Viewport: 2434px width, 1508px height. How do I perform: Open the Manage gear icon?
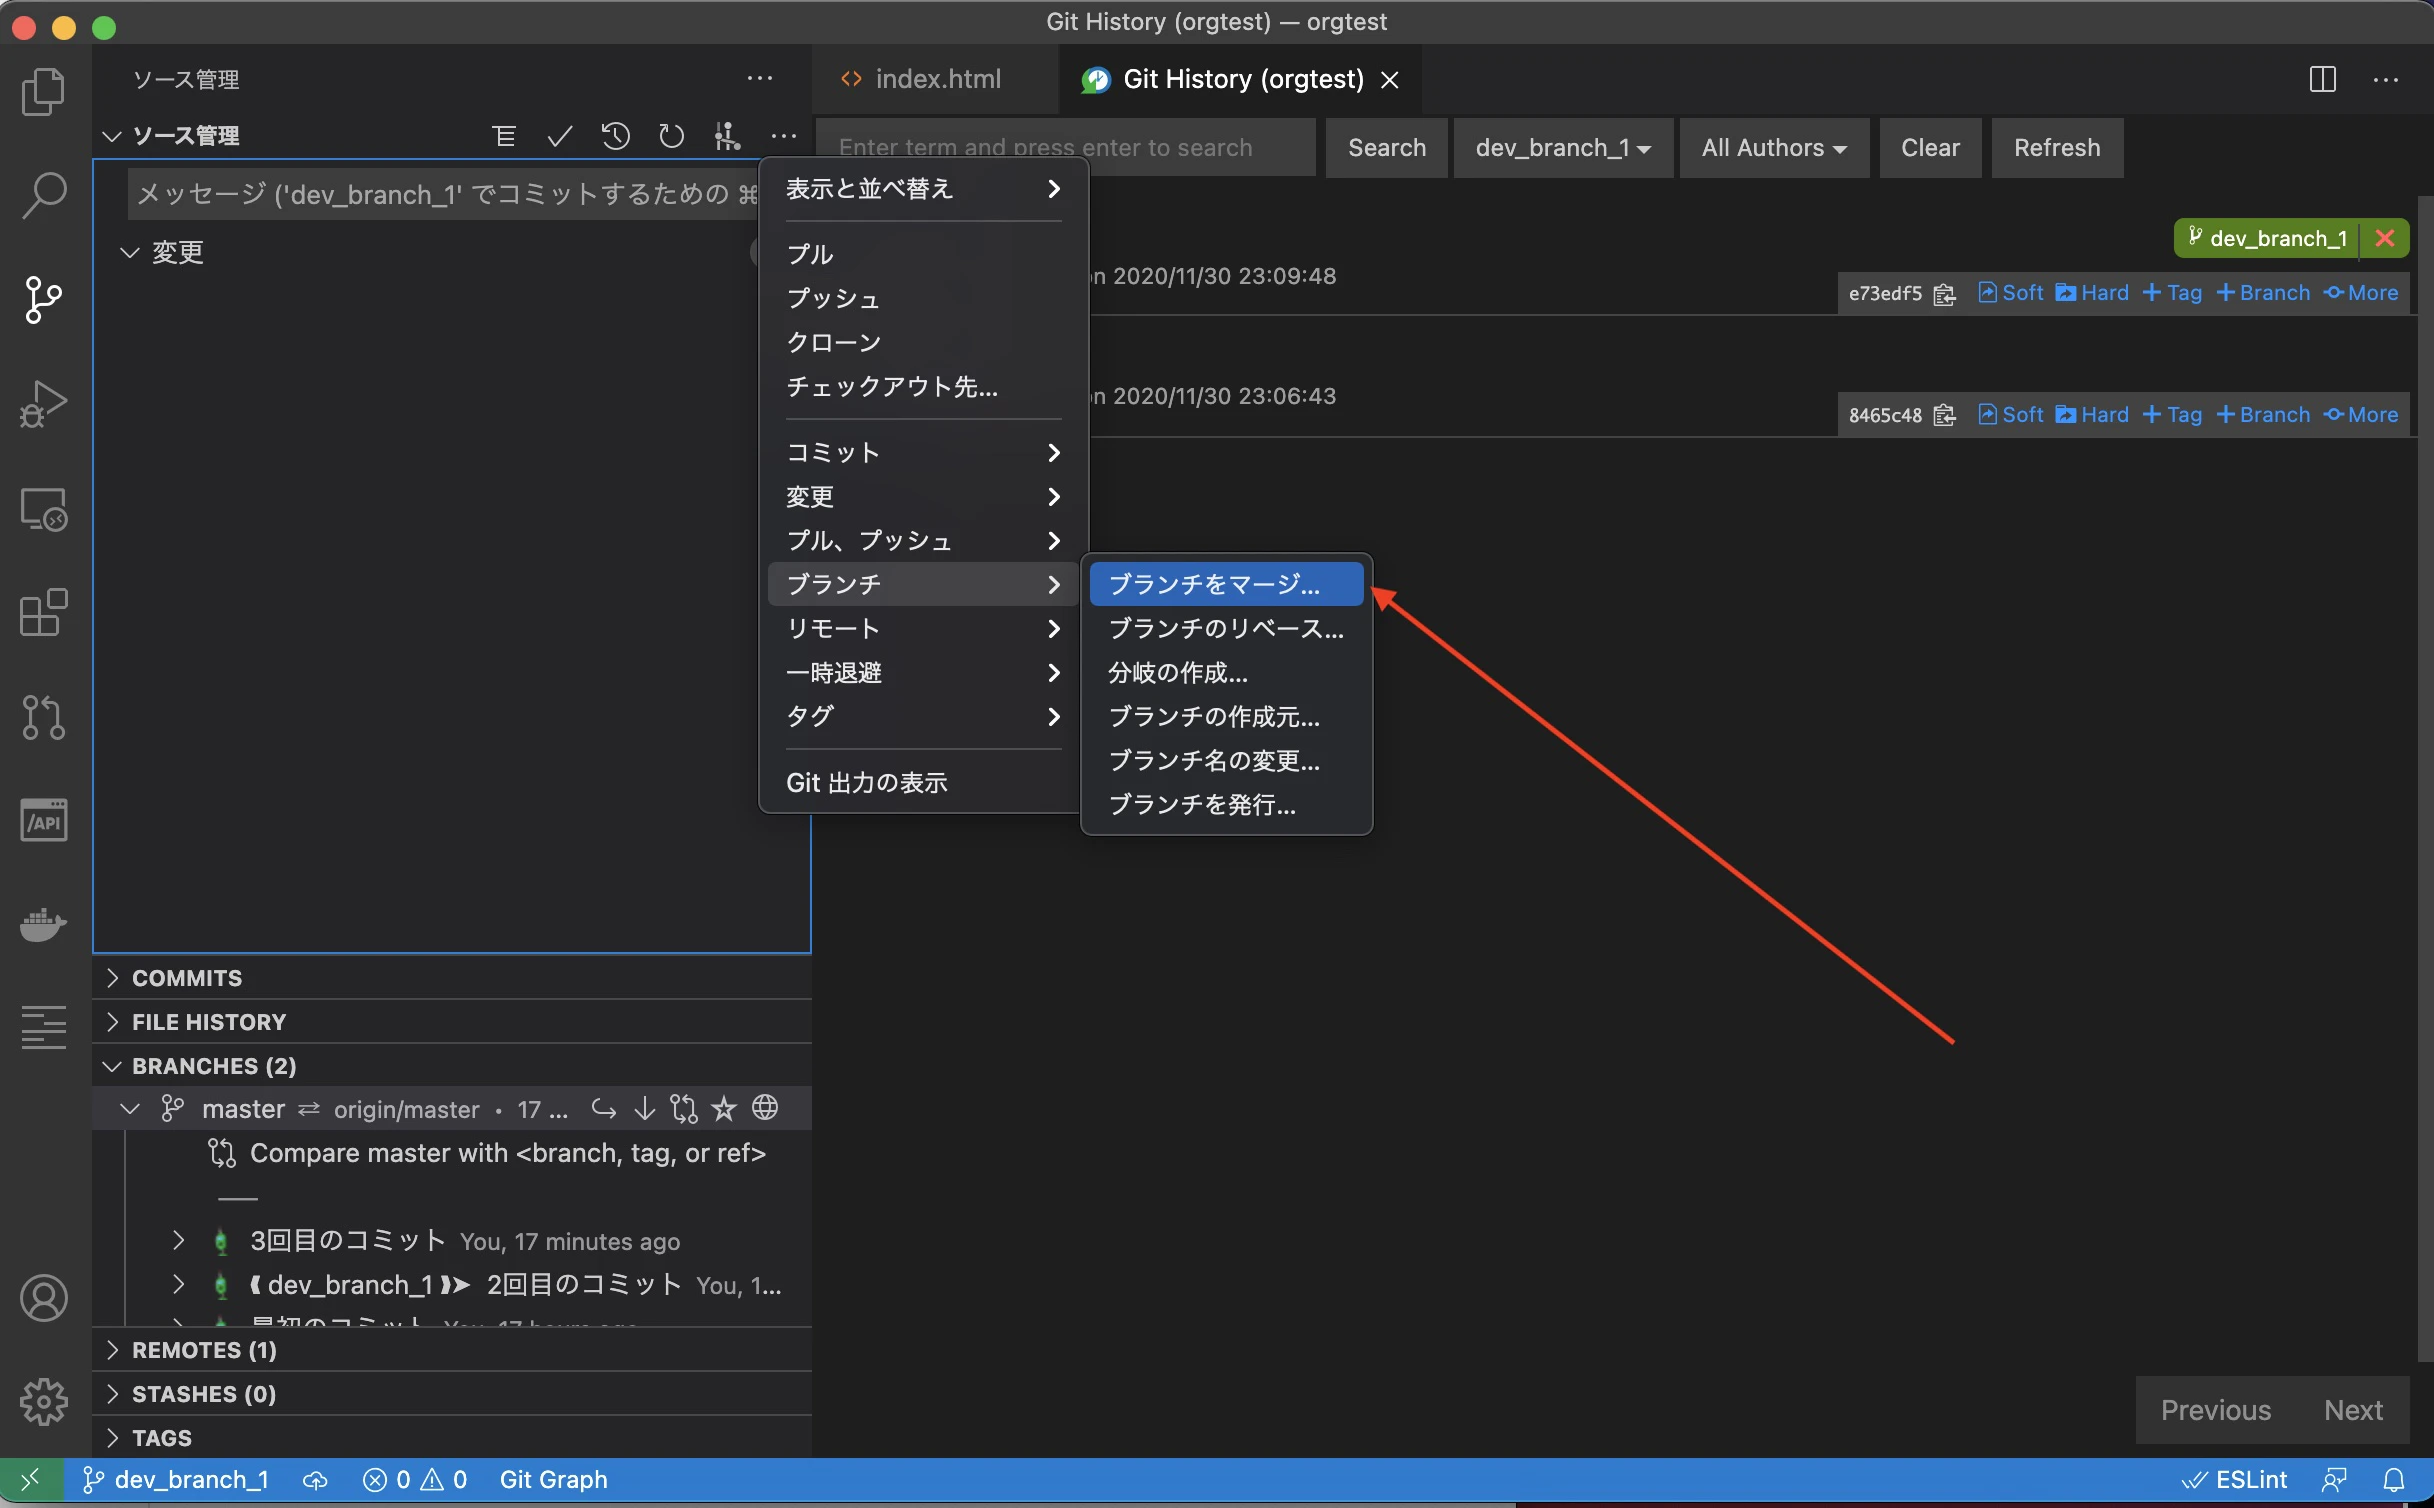pos(43,1402)
